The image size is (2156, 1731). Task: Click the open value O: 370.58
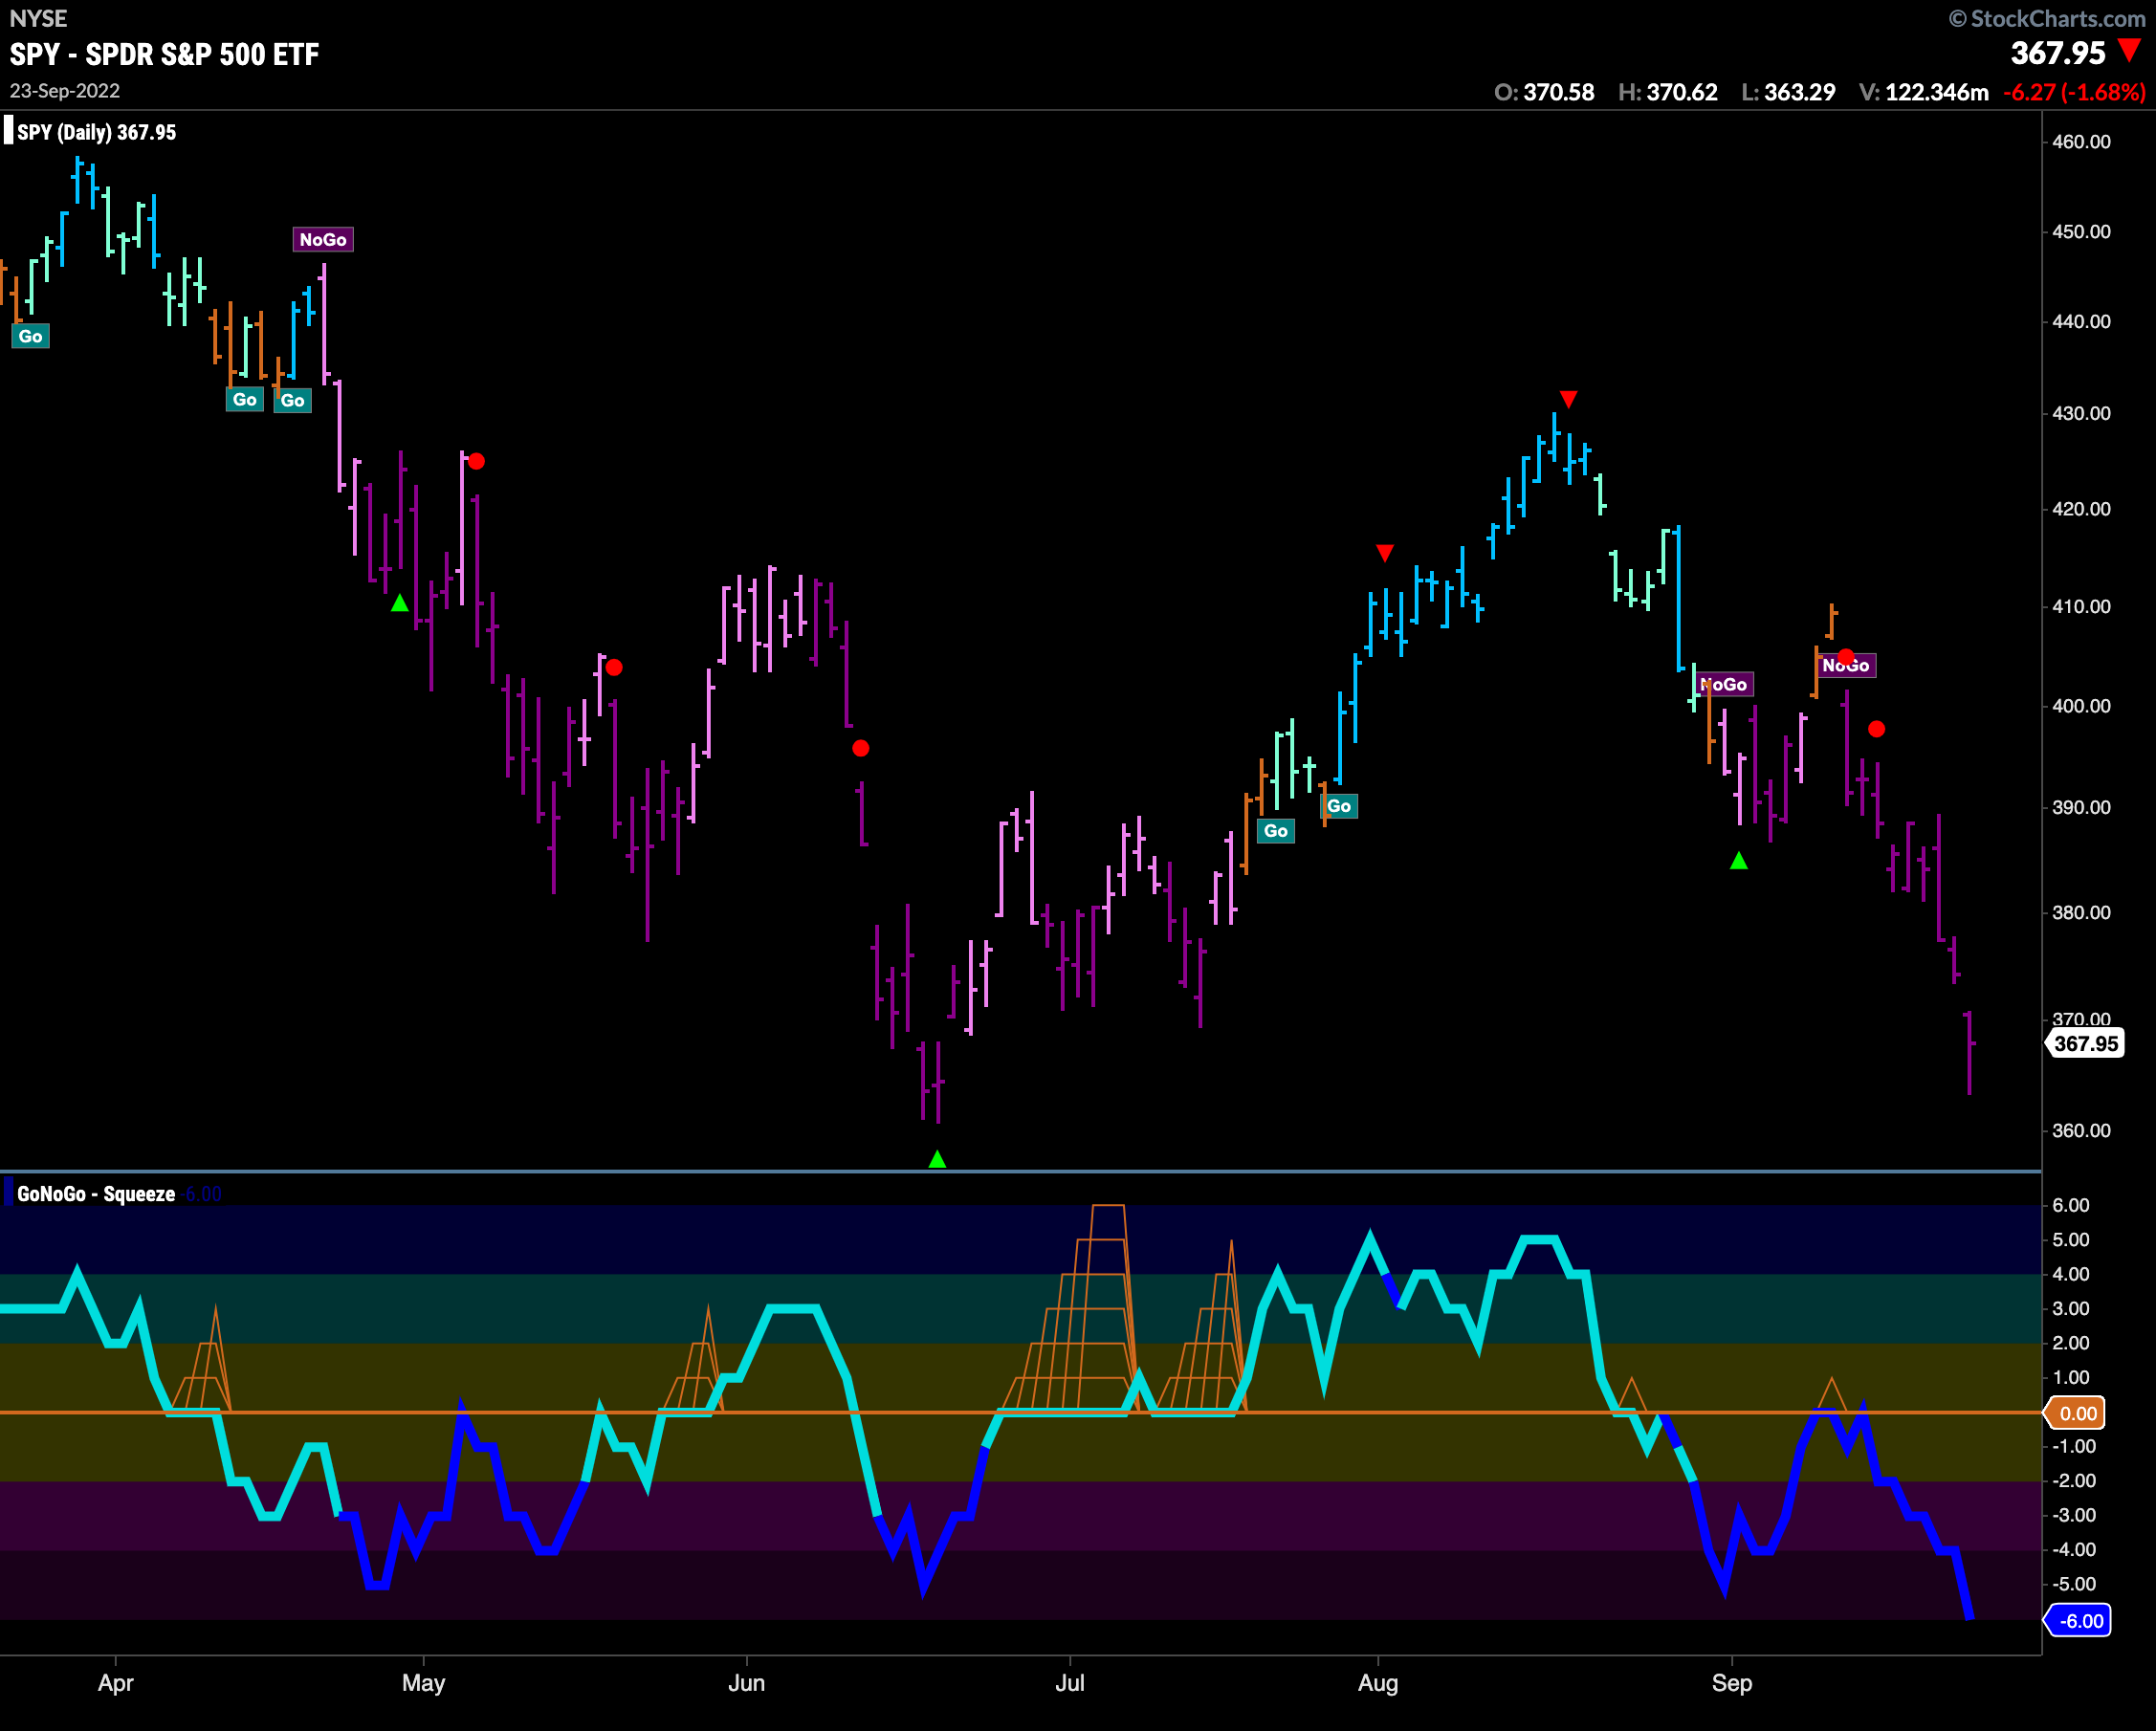1544,92
